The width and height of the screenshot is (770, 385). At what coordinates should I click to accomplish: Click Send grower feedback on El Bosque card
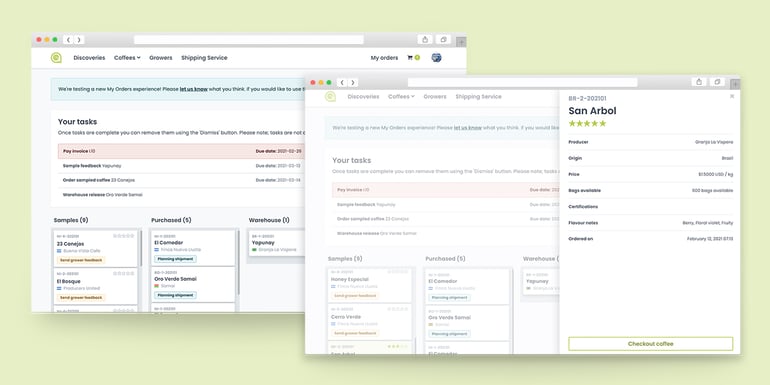tap(81, 298)
